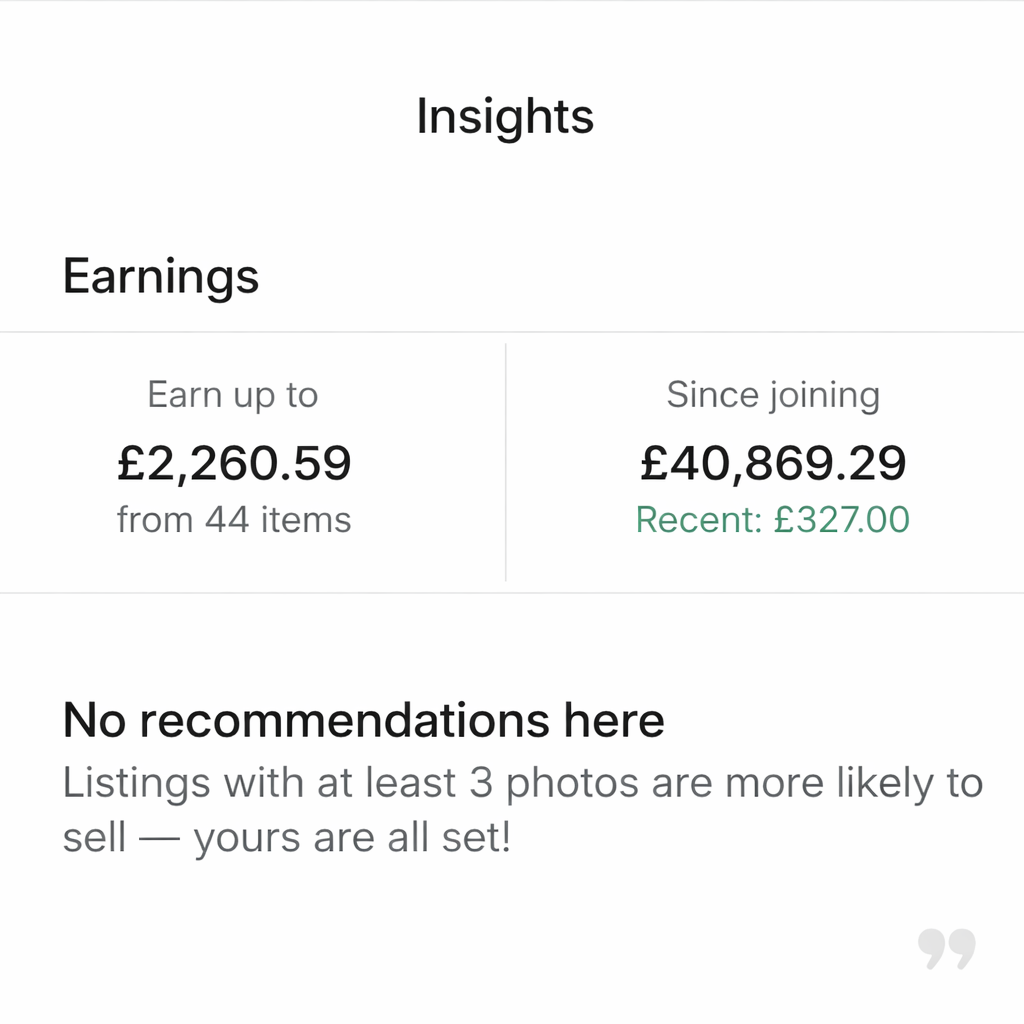Viewport: 1024px width, 1024px height.
Task: Tap the quotation mark icon
Action: (x=946, y=948)
